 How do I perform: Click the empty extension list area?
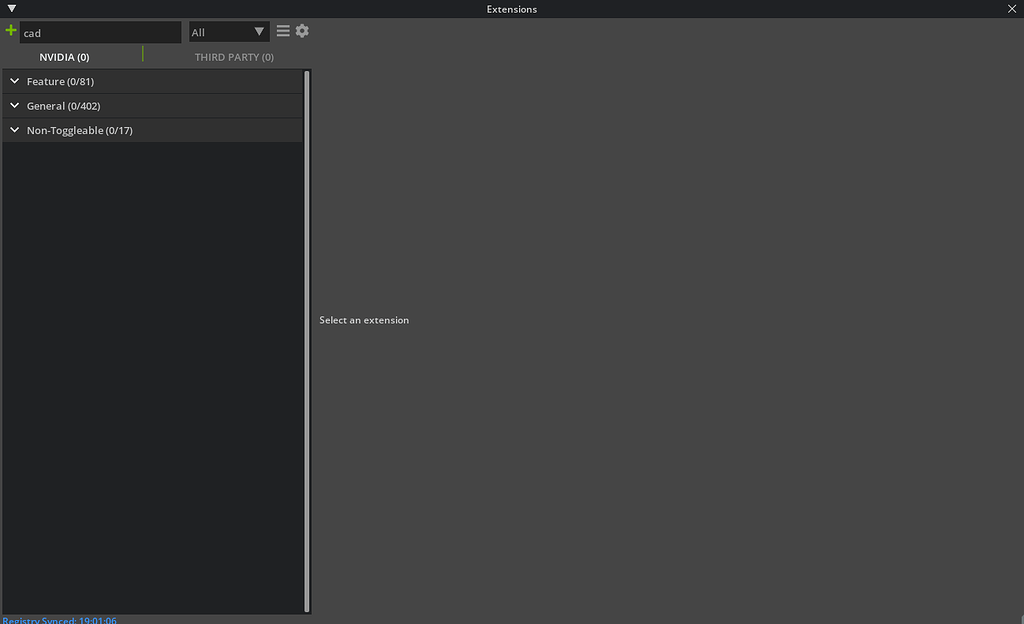150,350
